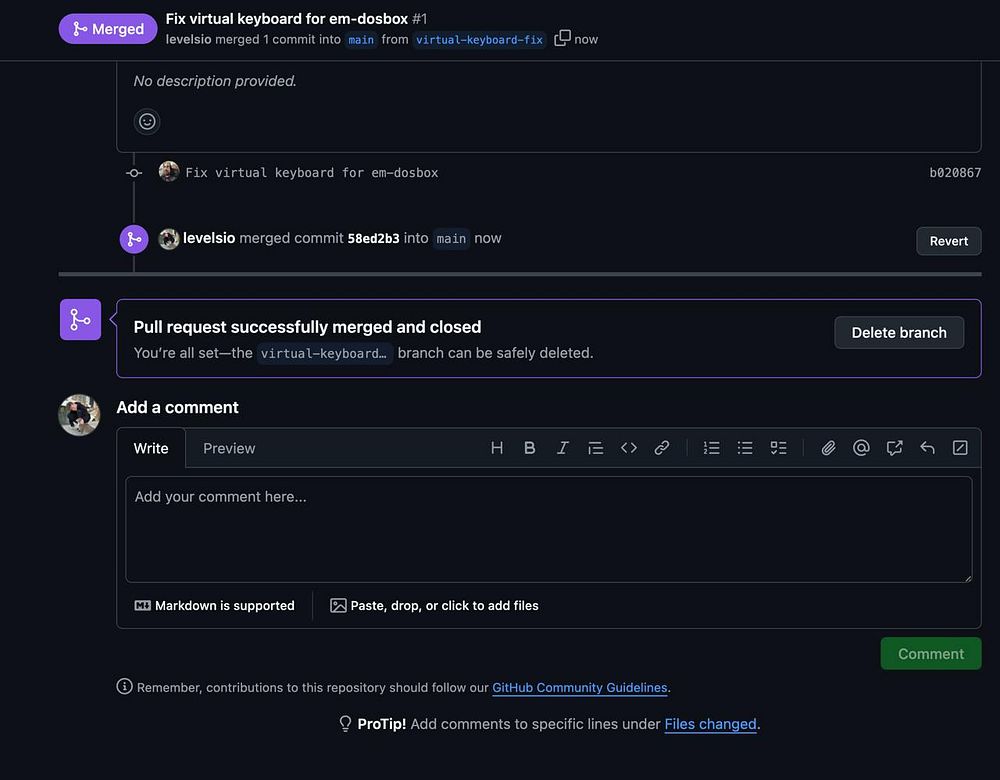Insert a saved reply
Viewport: 1000px width, 780px height.
pos(927,448)
